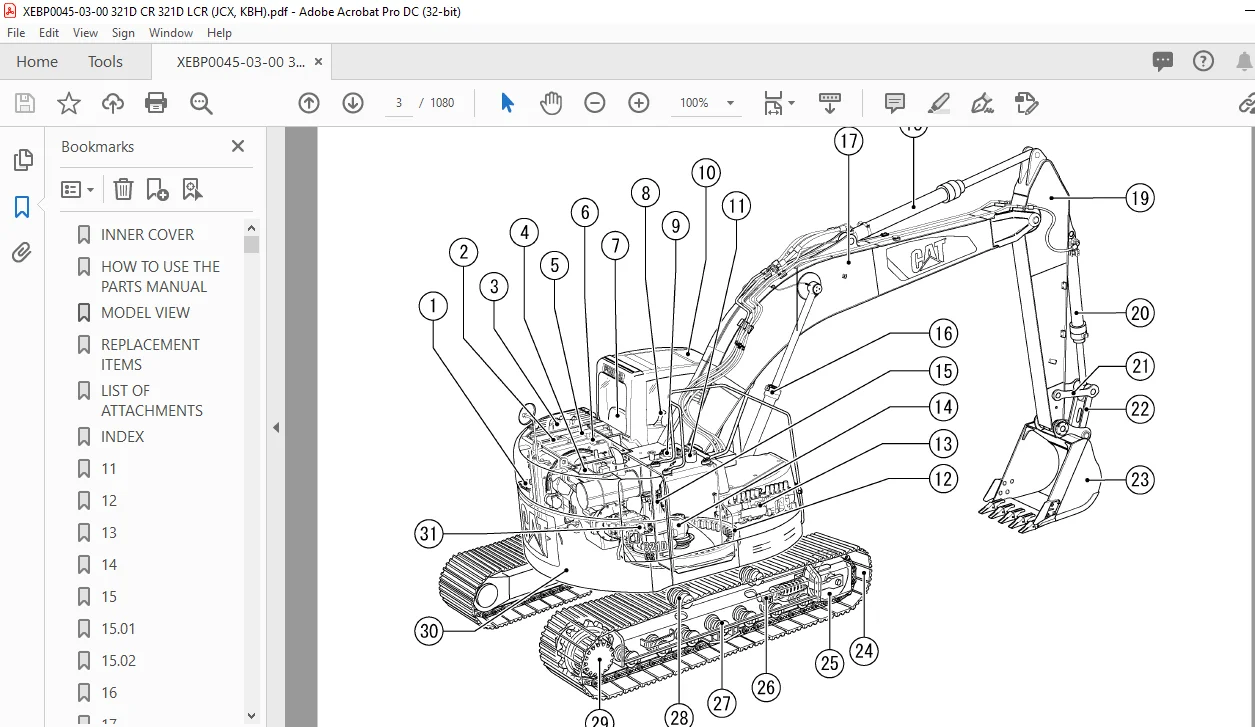Delete the selected bookmark via trash icon
Viewport: 1255px width, 727px height.
pyautogui.click(x=123, y=189)
